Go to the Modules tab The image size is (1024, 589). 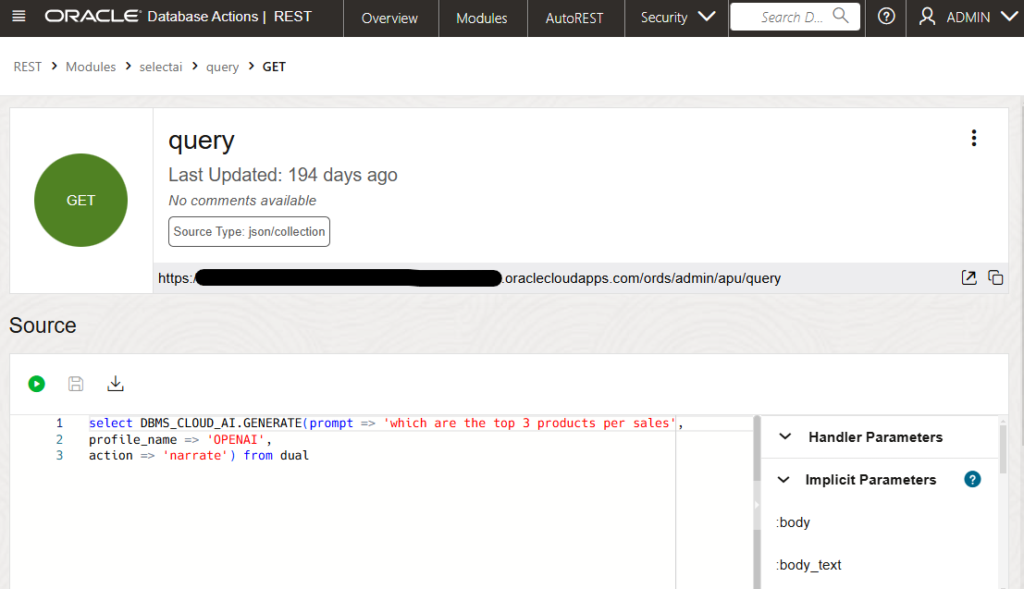tap(481, 18)
